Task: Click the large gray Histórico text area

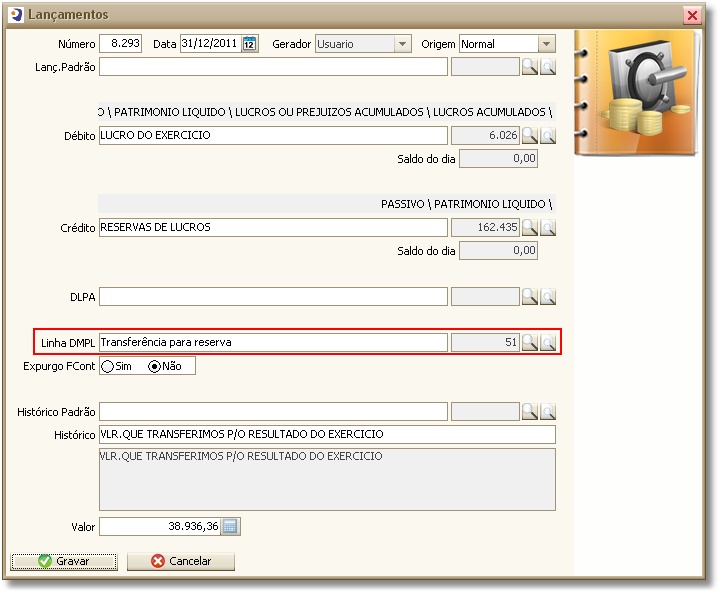Action: [x=327, y=479]
